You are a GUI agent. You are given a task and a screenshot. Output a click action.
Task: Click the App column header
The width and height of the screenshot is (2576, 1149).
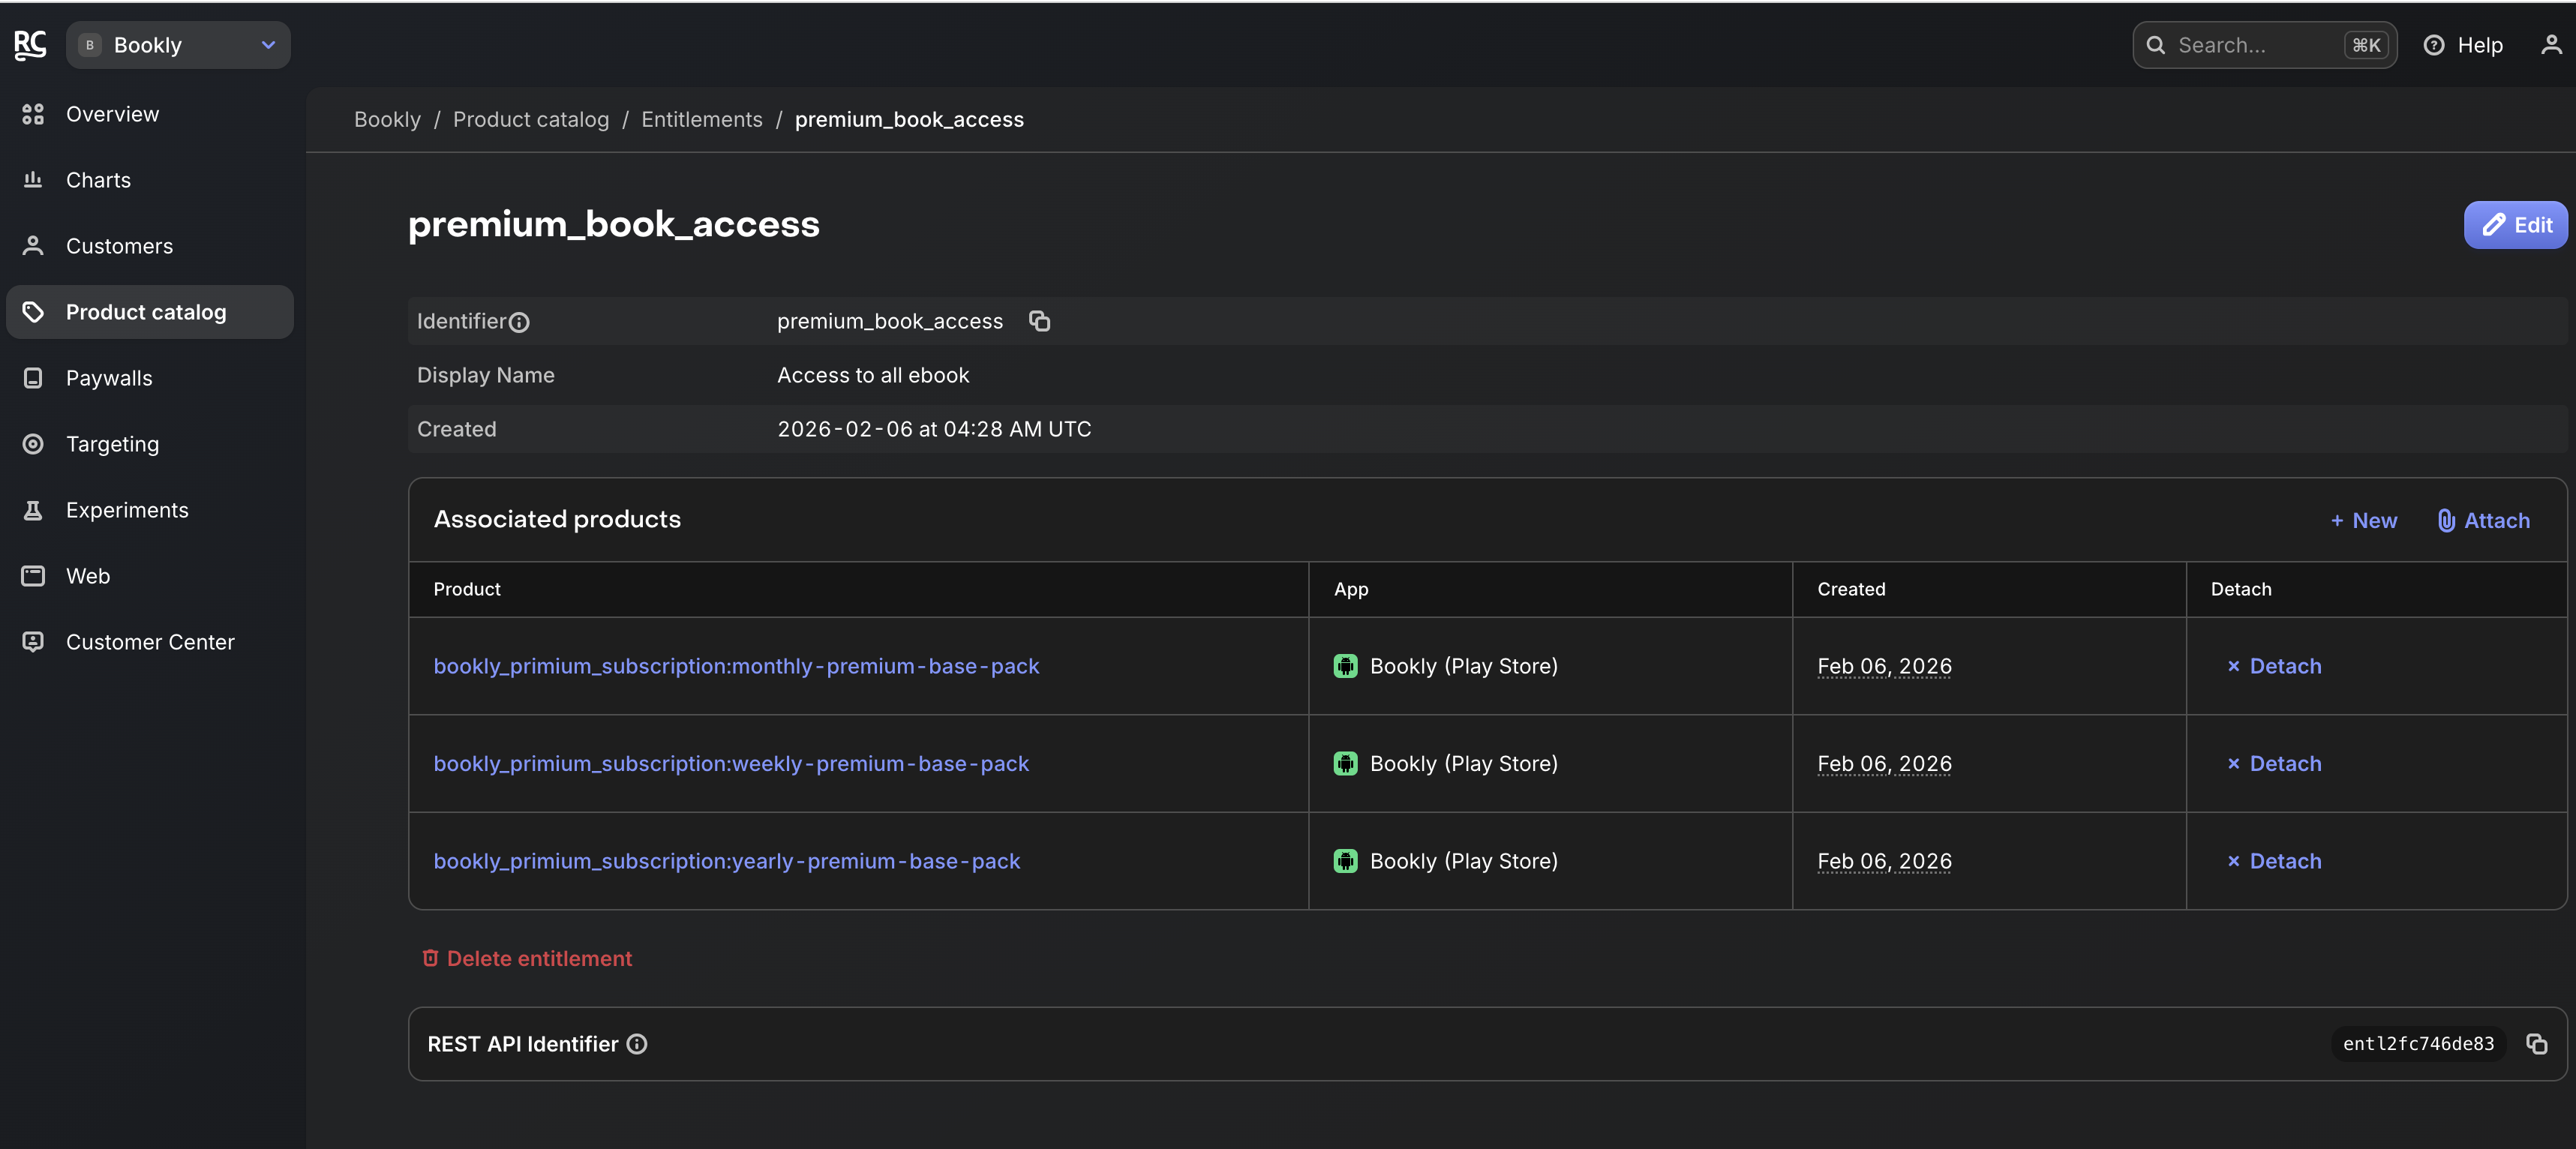click(1351, 589)
